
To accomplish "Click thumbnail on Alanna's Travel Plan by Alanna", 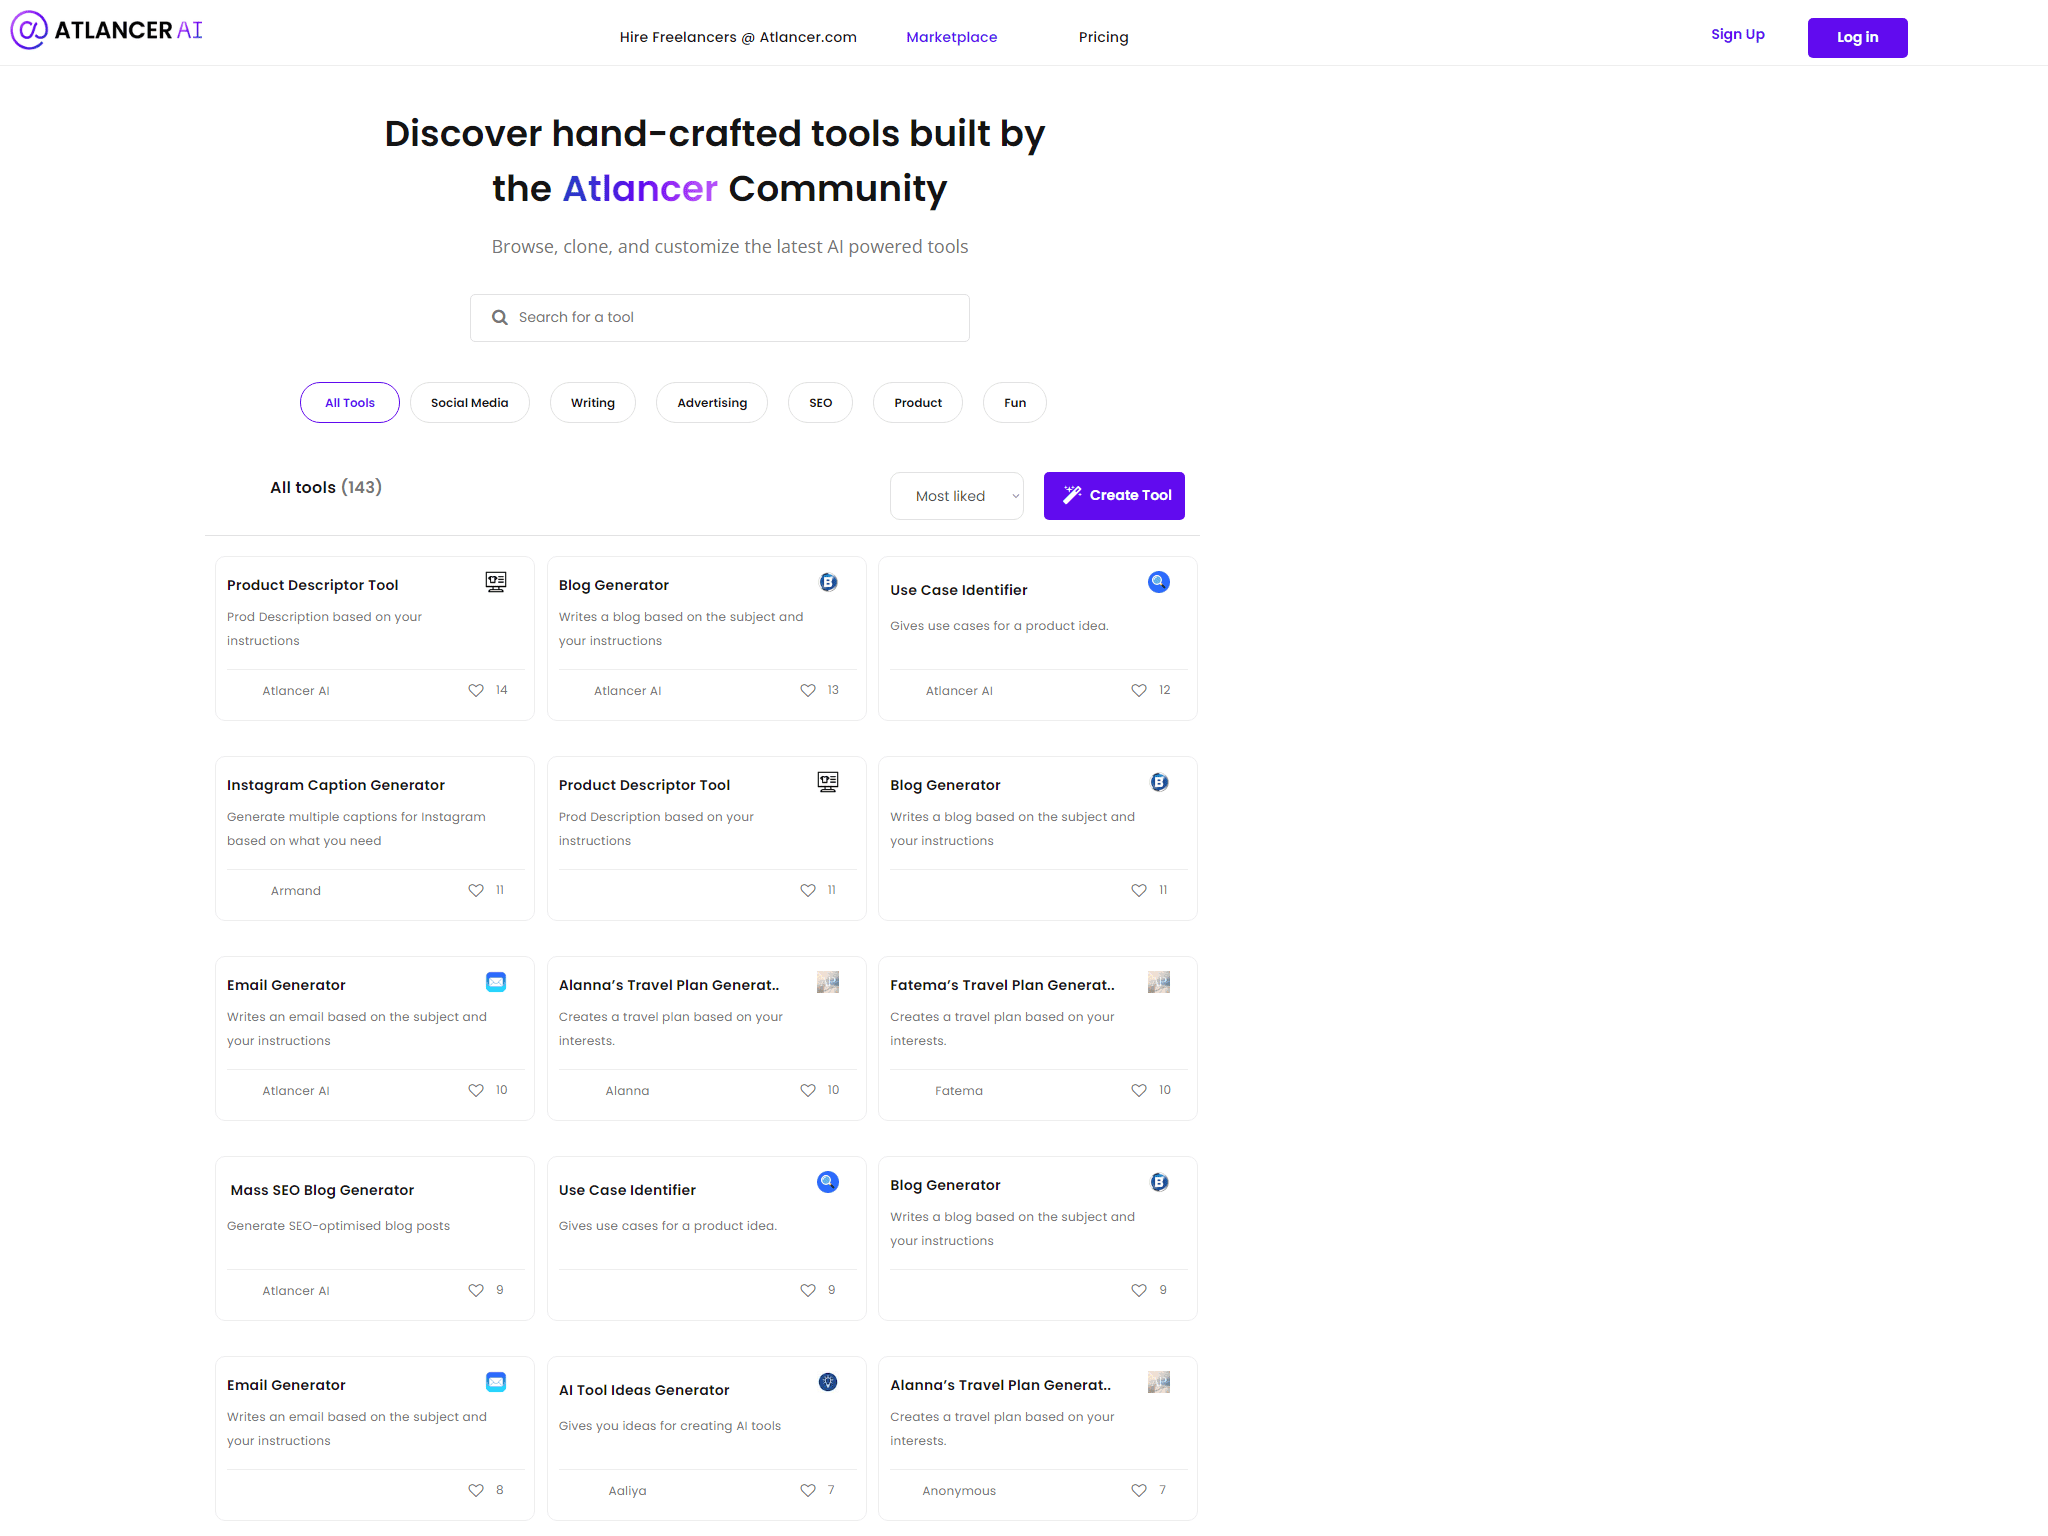I will [828, 982].
